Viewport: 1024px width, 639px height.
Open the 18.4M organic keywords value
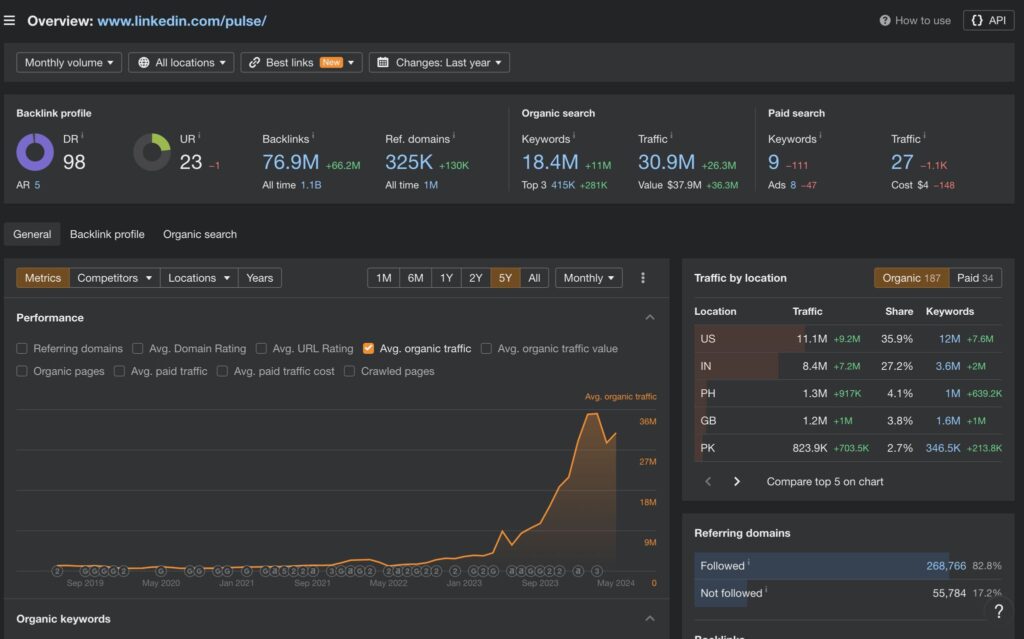550,162
